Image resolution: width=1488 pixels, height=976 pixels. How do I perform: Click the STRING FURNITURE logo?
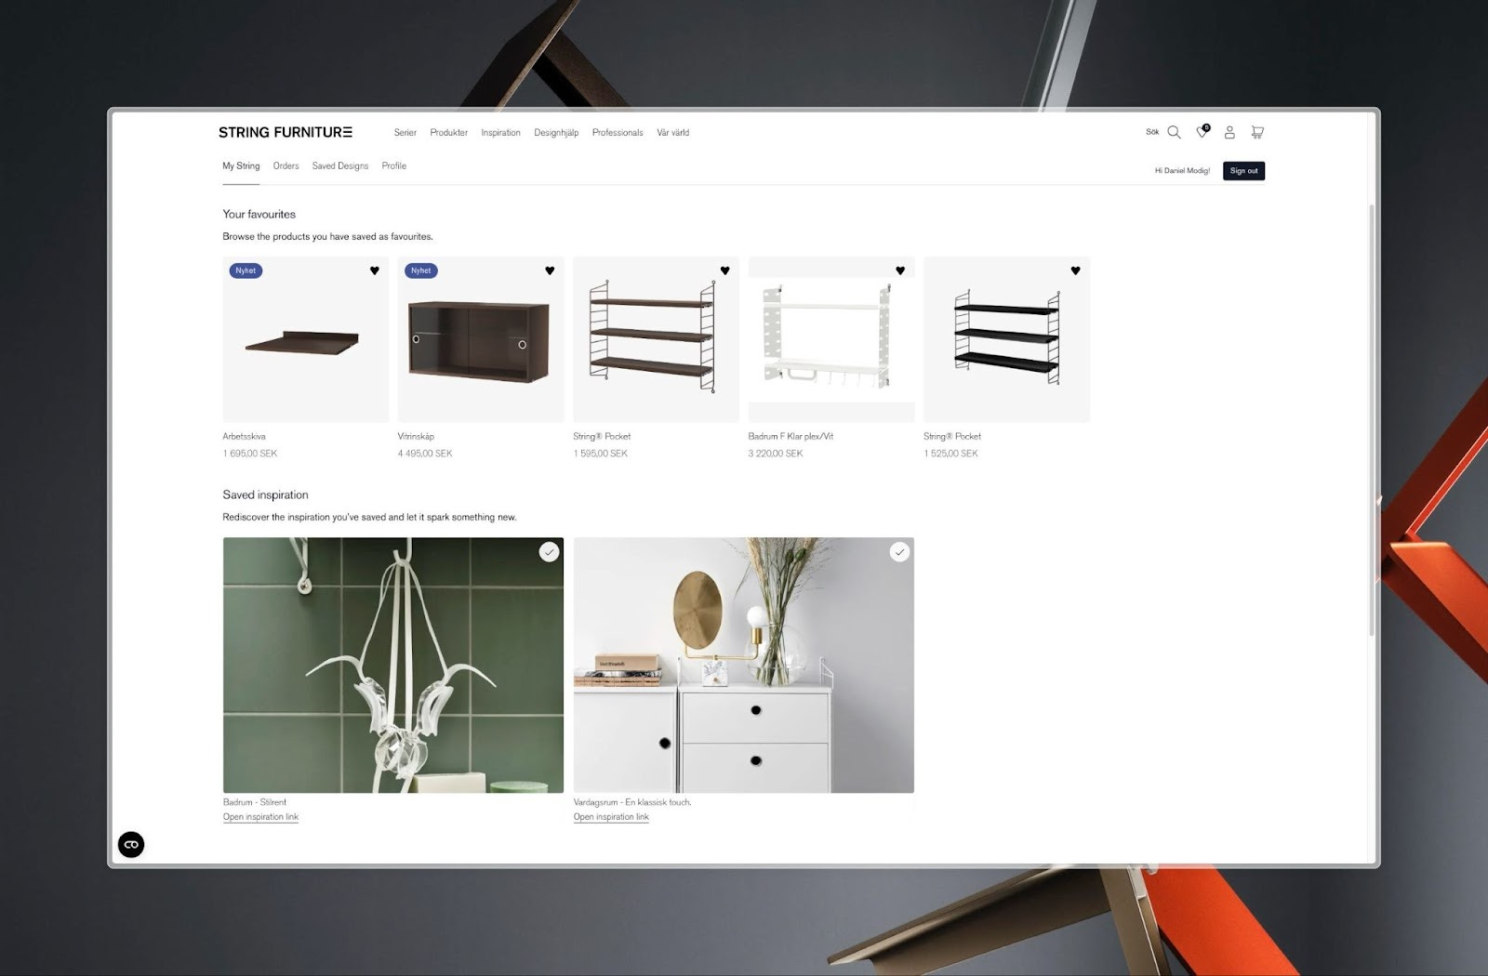(285, 132)
